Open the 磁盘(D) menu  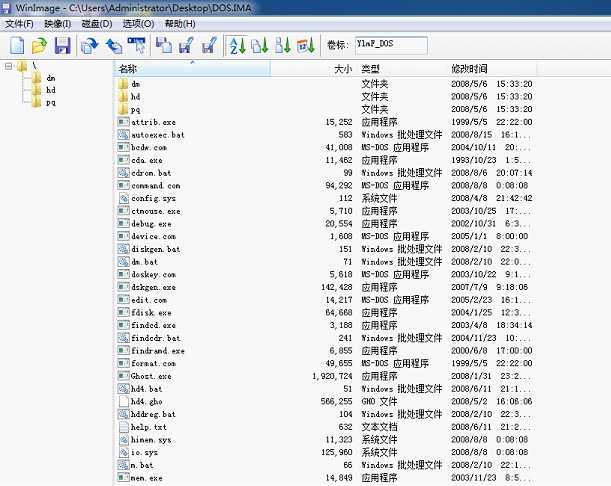(97, 24)
